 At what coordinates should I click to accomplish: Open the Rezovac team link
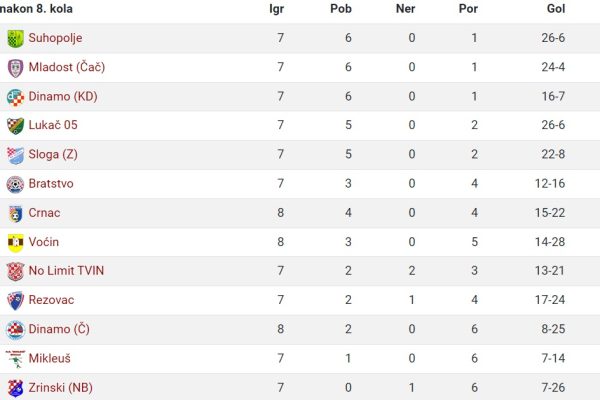[51, 300]
